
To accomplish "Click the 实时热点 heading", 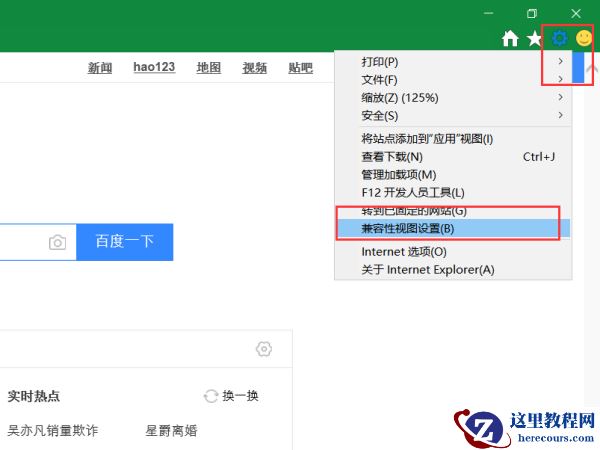I will [34, 396].
